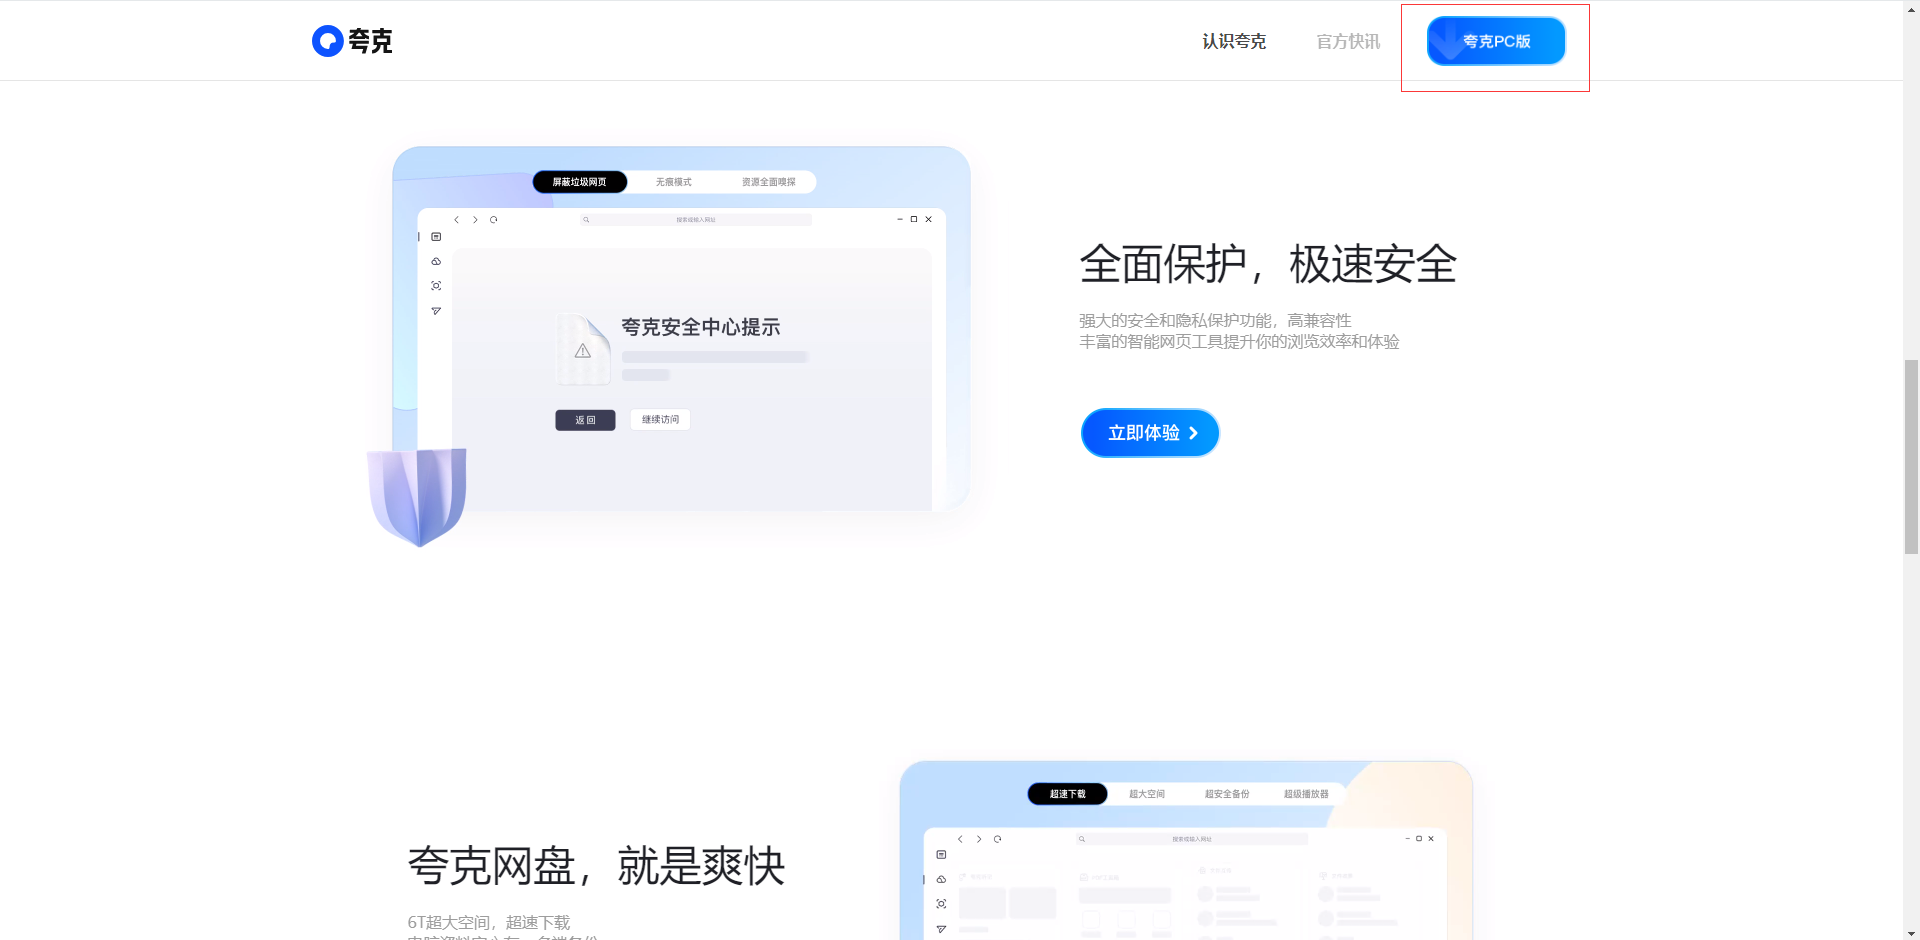Click the page vertical scrollbar thumb
Screen dimensions: 1920x940
pyautogui.click(x=1911, y=457)
